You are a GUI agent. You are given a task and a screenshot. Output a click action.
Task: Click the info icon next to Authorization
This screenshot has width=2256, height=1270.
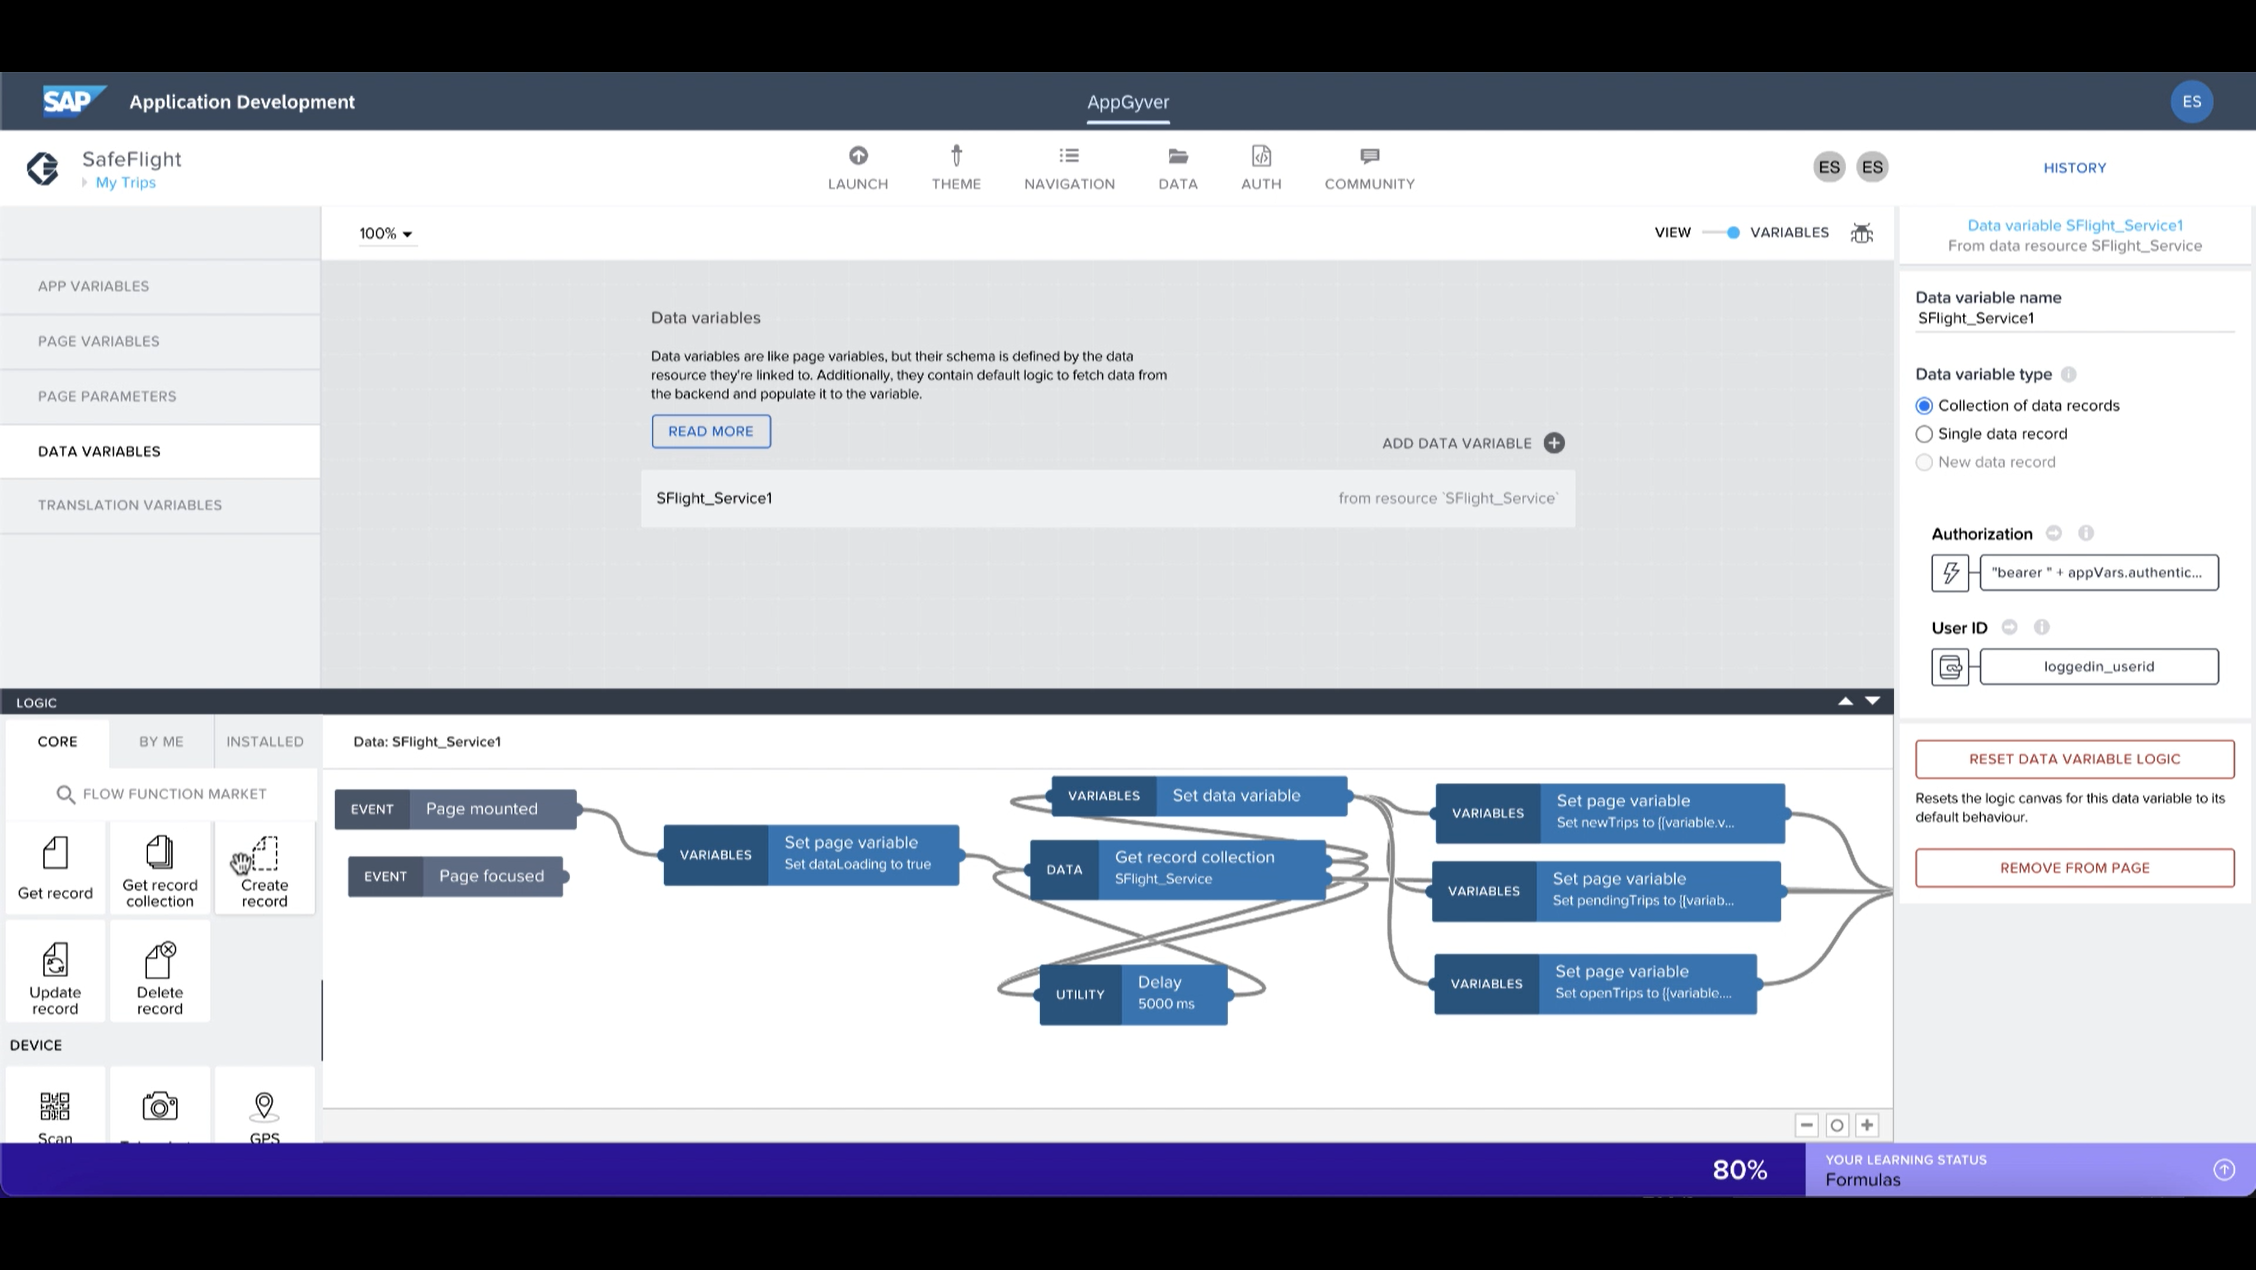tap(2086, 533)
